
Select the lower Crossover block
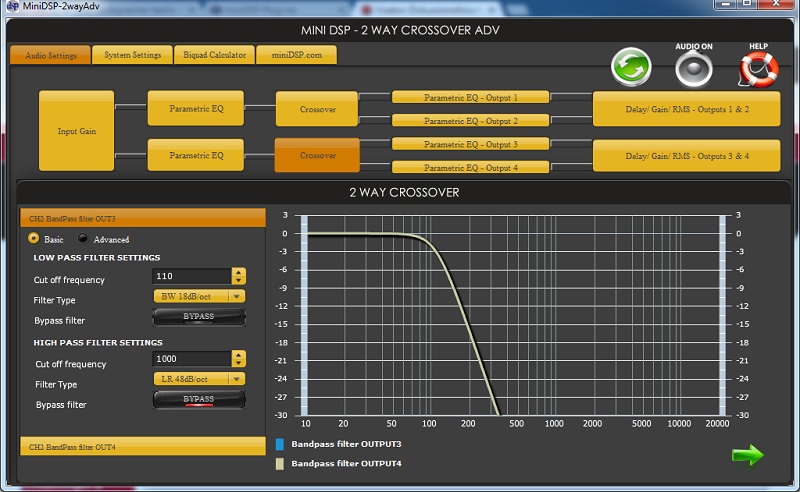(x=317, y=156)
